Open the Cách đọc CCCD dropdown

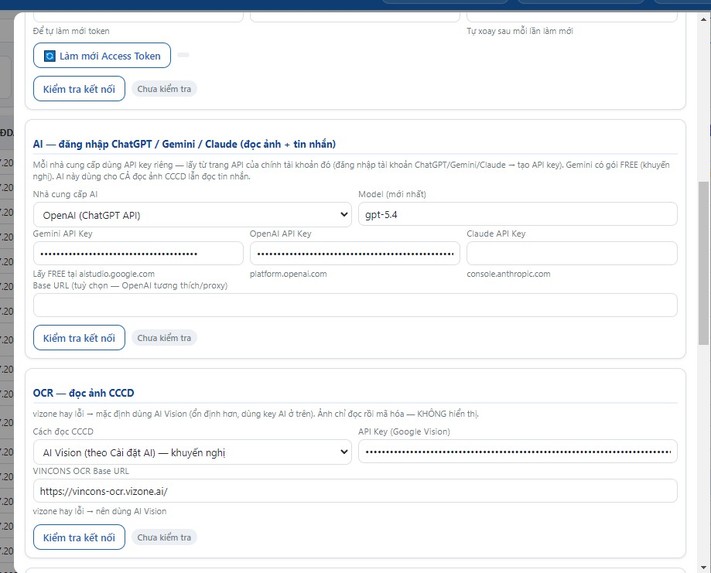(x=192, y=452)
